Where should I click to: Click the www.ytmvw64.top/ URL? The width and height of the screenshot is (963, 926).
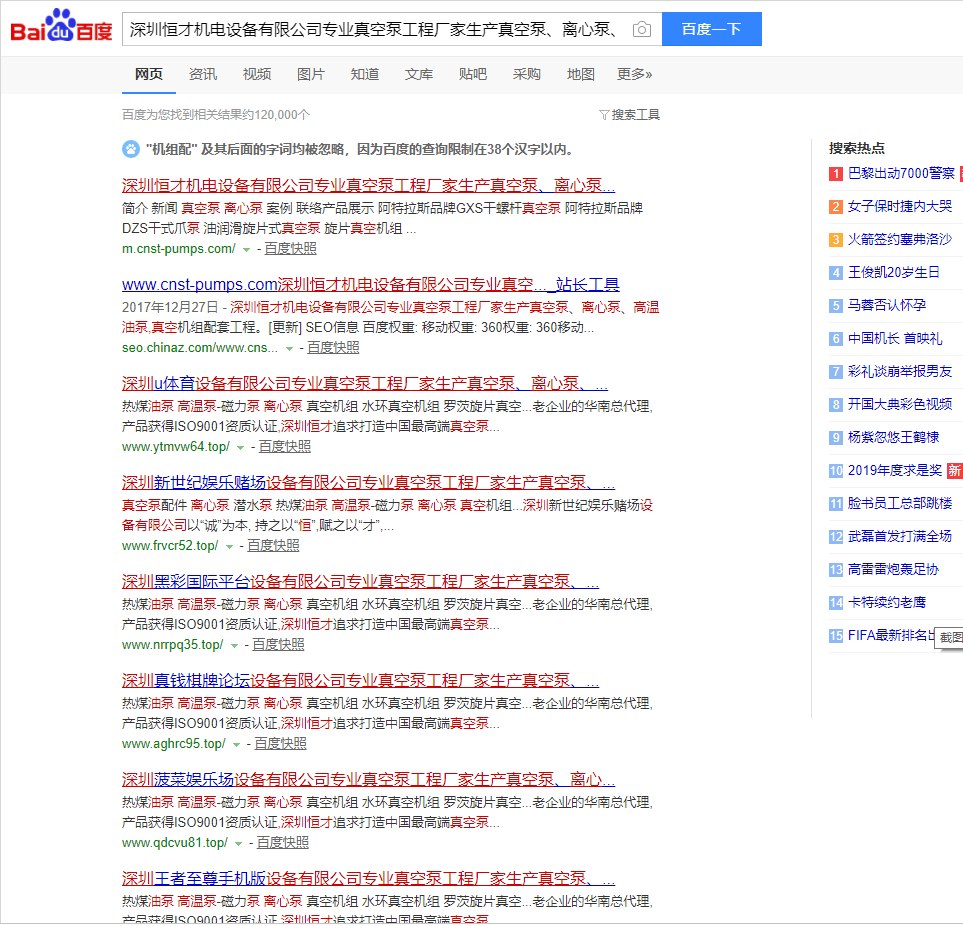coord(176,446)
